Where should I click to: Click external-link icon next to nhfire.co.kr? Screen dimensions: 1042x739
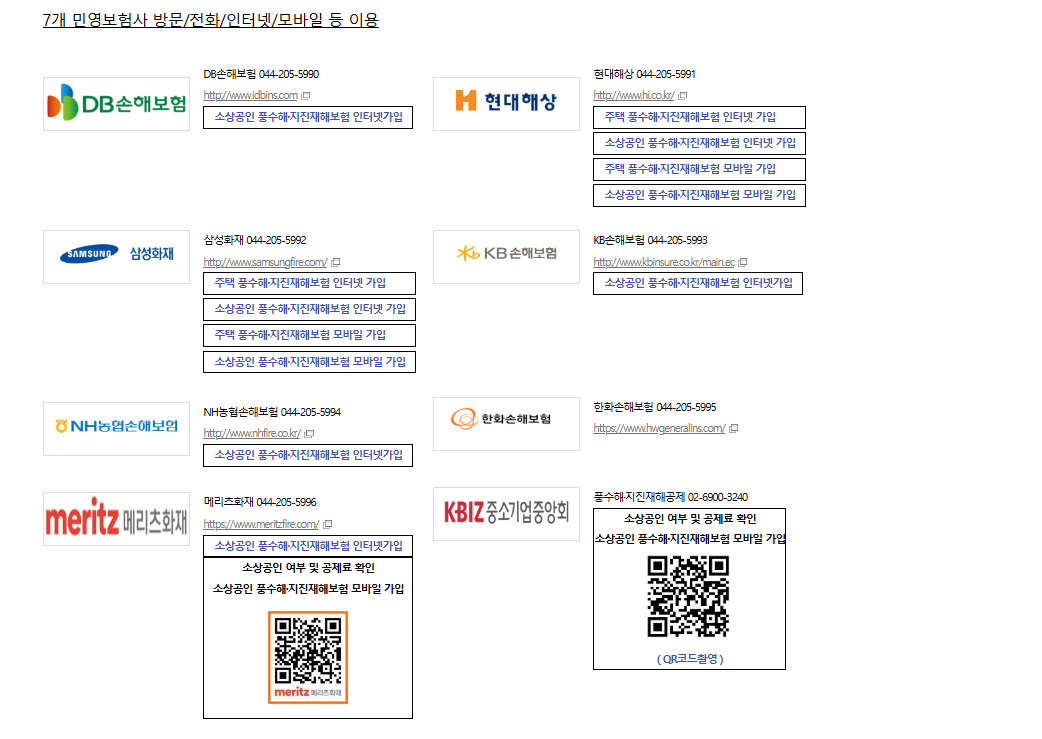pyautogui.click(x=309, y=433)
